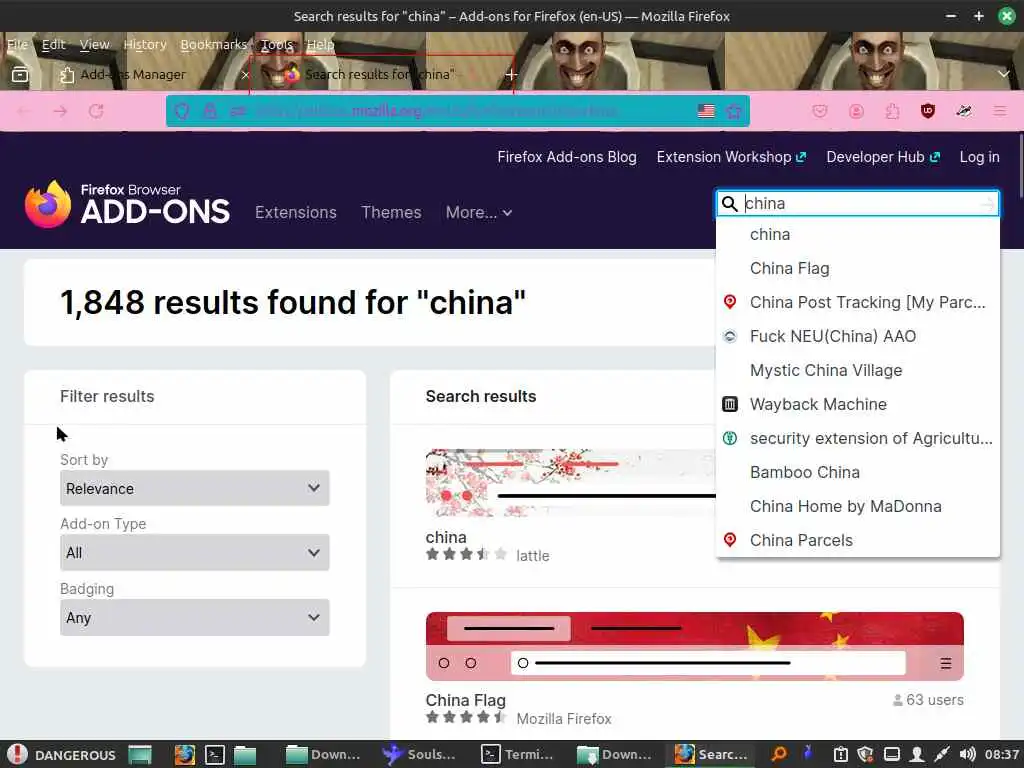Open the Extensions puzzle-piece toolbar icon
This screenshot has width=1024, height=768.
(892, 111)
